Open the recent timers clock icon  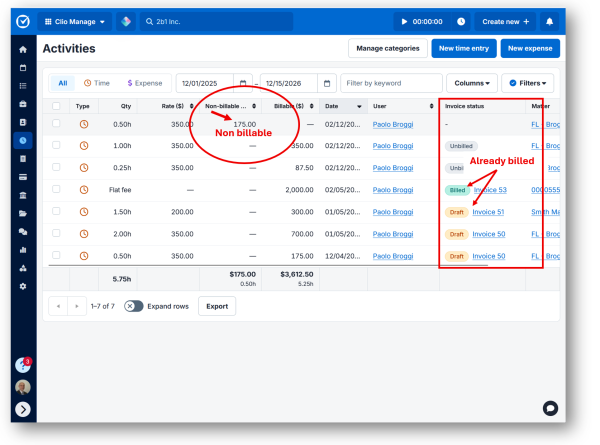point(461,22)
